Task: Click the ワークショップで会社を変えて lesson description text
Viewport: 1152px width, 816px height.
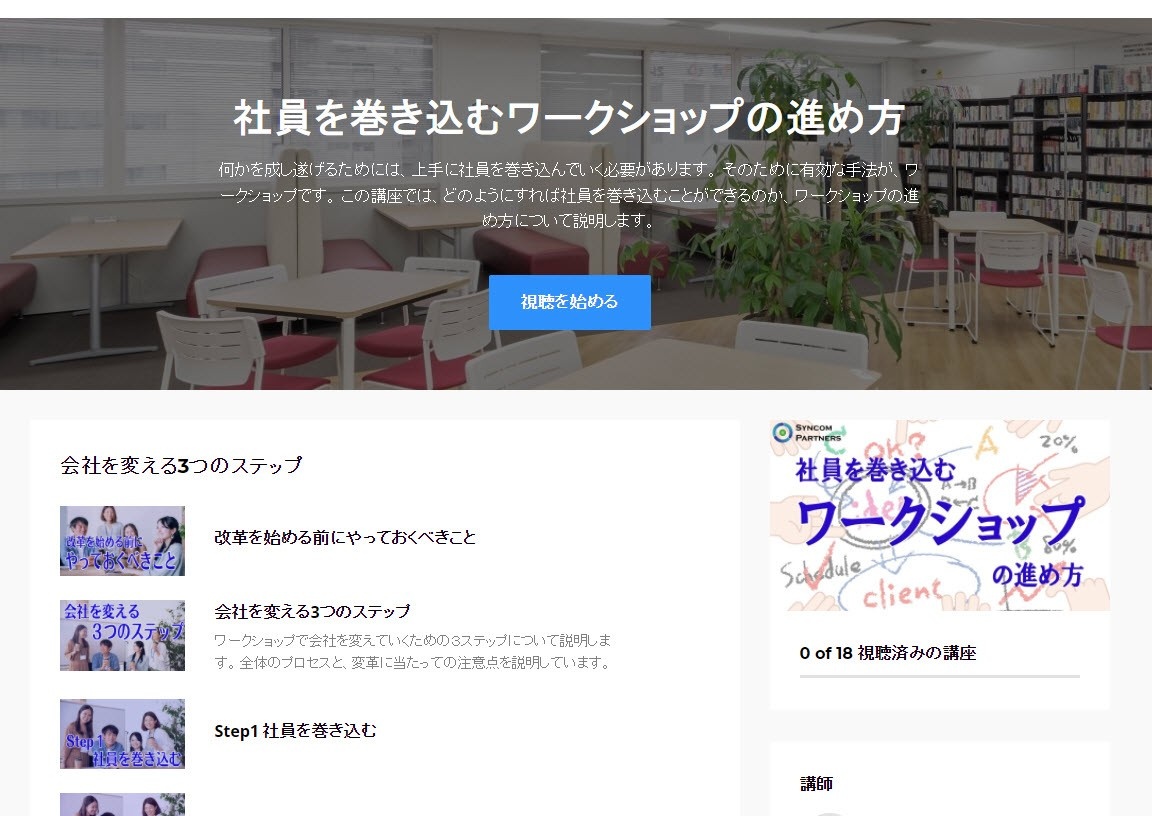Action: (412, 651)
